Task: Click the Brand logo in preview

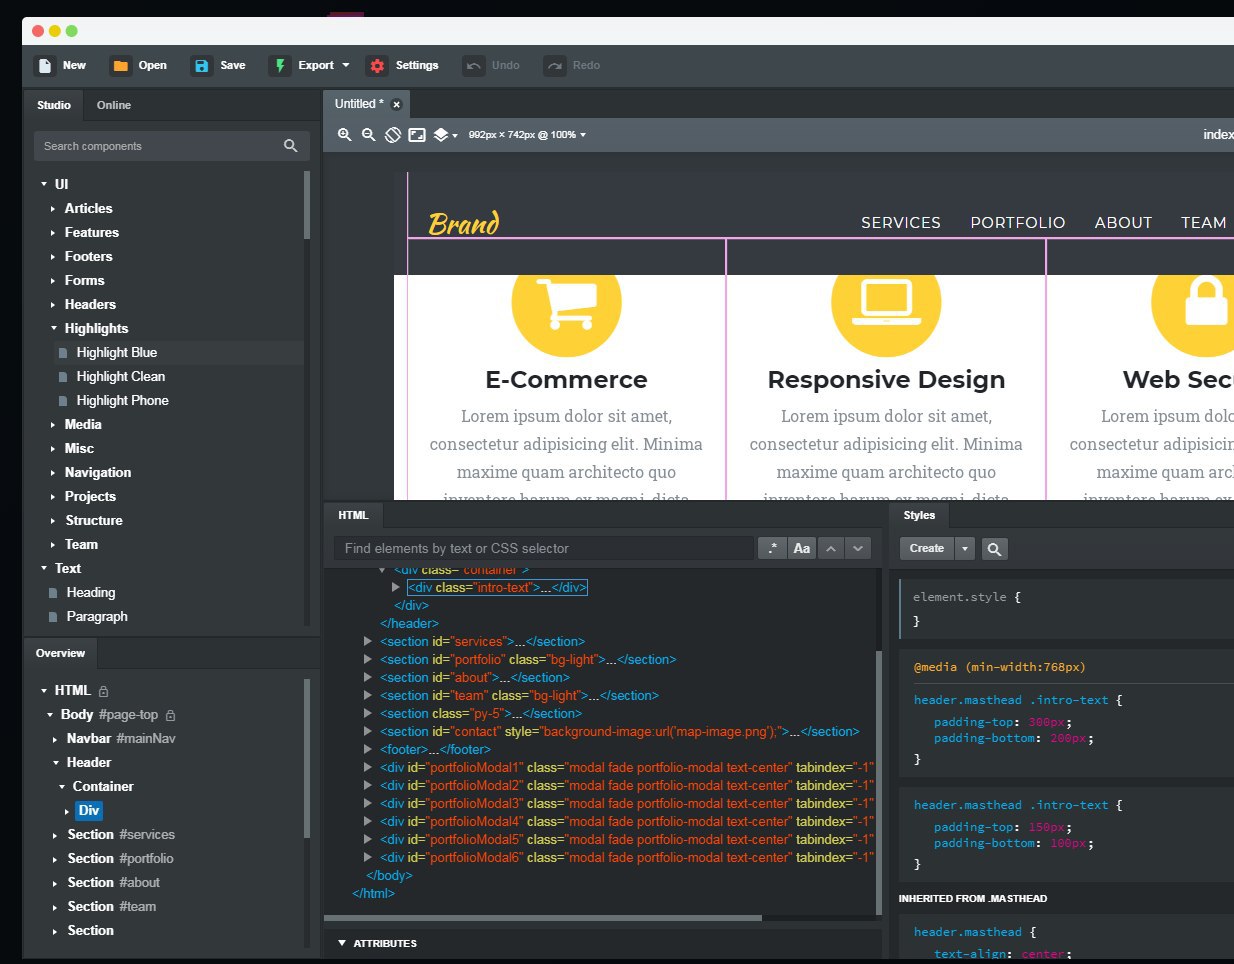Action: pyautogui.click(x=464, y=223)
